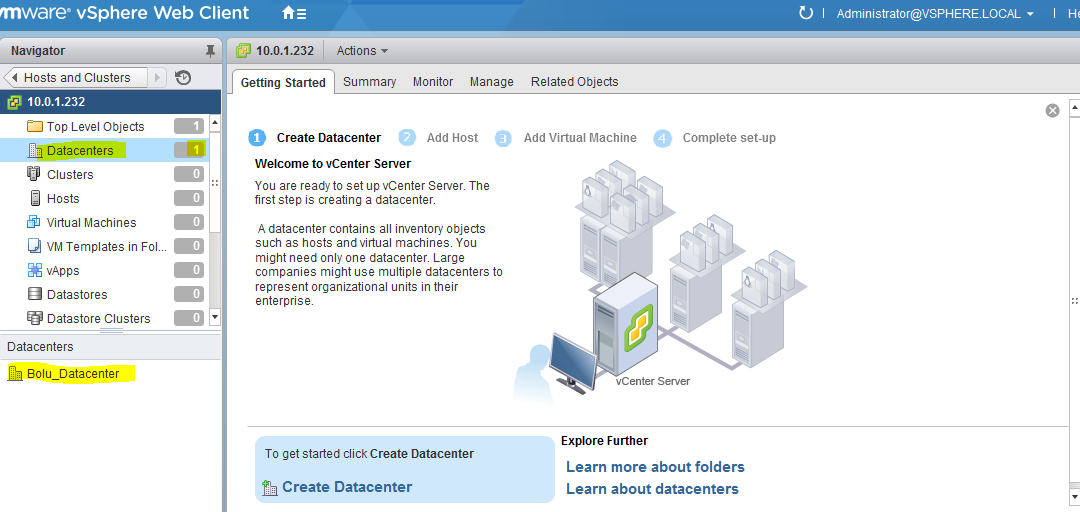This screenshot has width=1080, height=512.
Task: Click the Top Level Objects count badge
Action: click(189, 126)
